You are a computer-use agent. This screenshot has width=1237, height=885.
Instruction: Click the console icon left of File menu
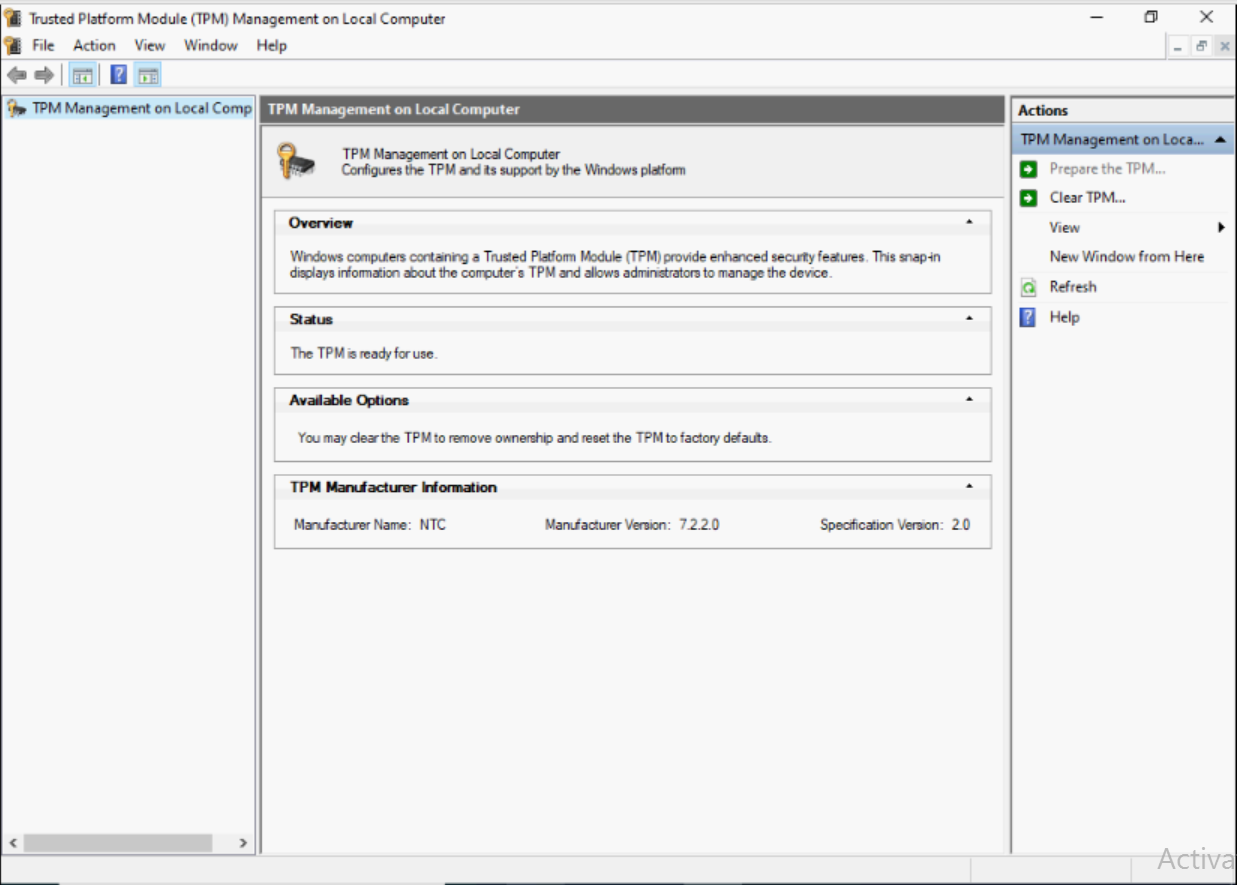(x=12, y=45)
